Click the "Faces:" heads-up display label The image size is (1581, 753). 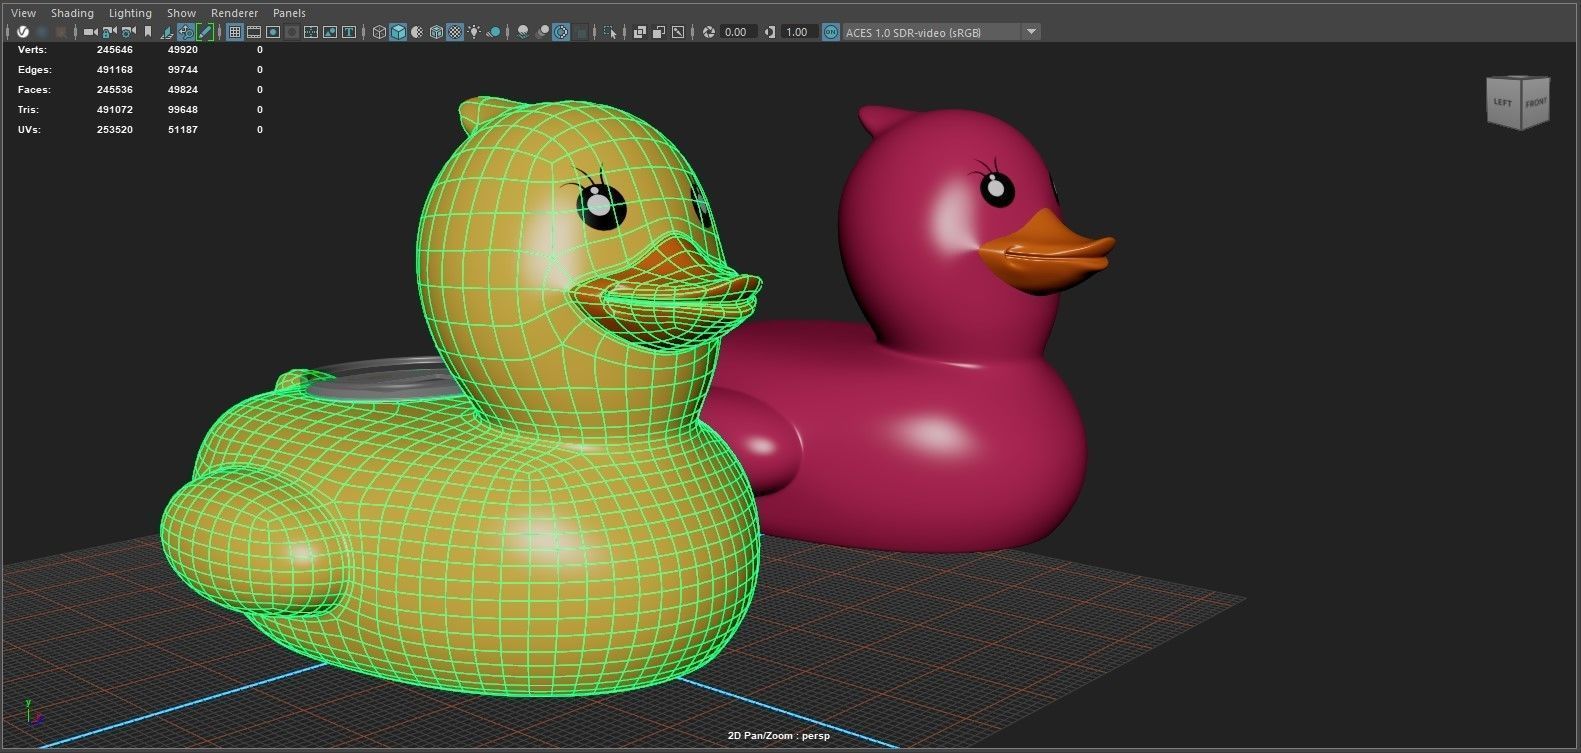click(34, 90)
